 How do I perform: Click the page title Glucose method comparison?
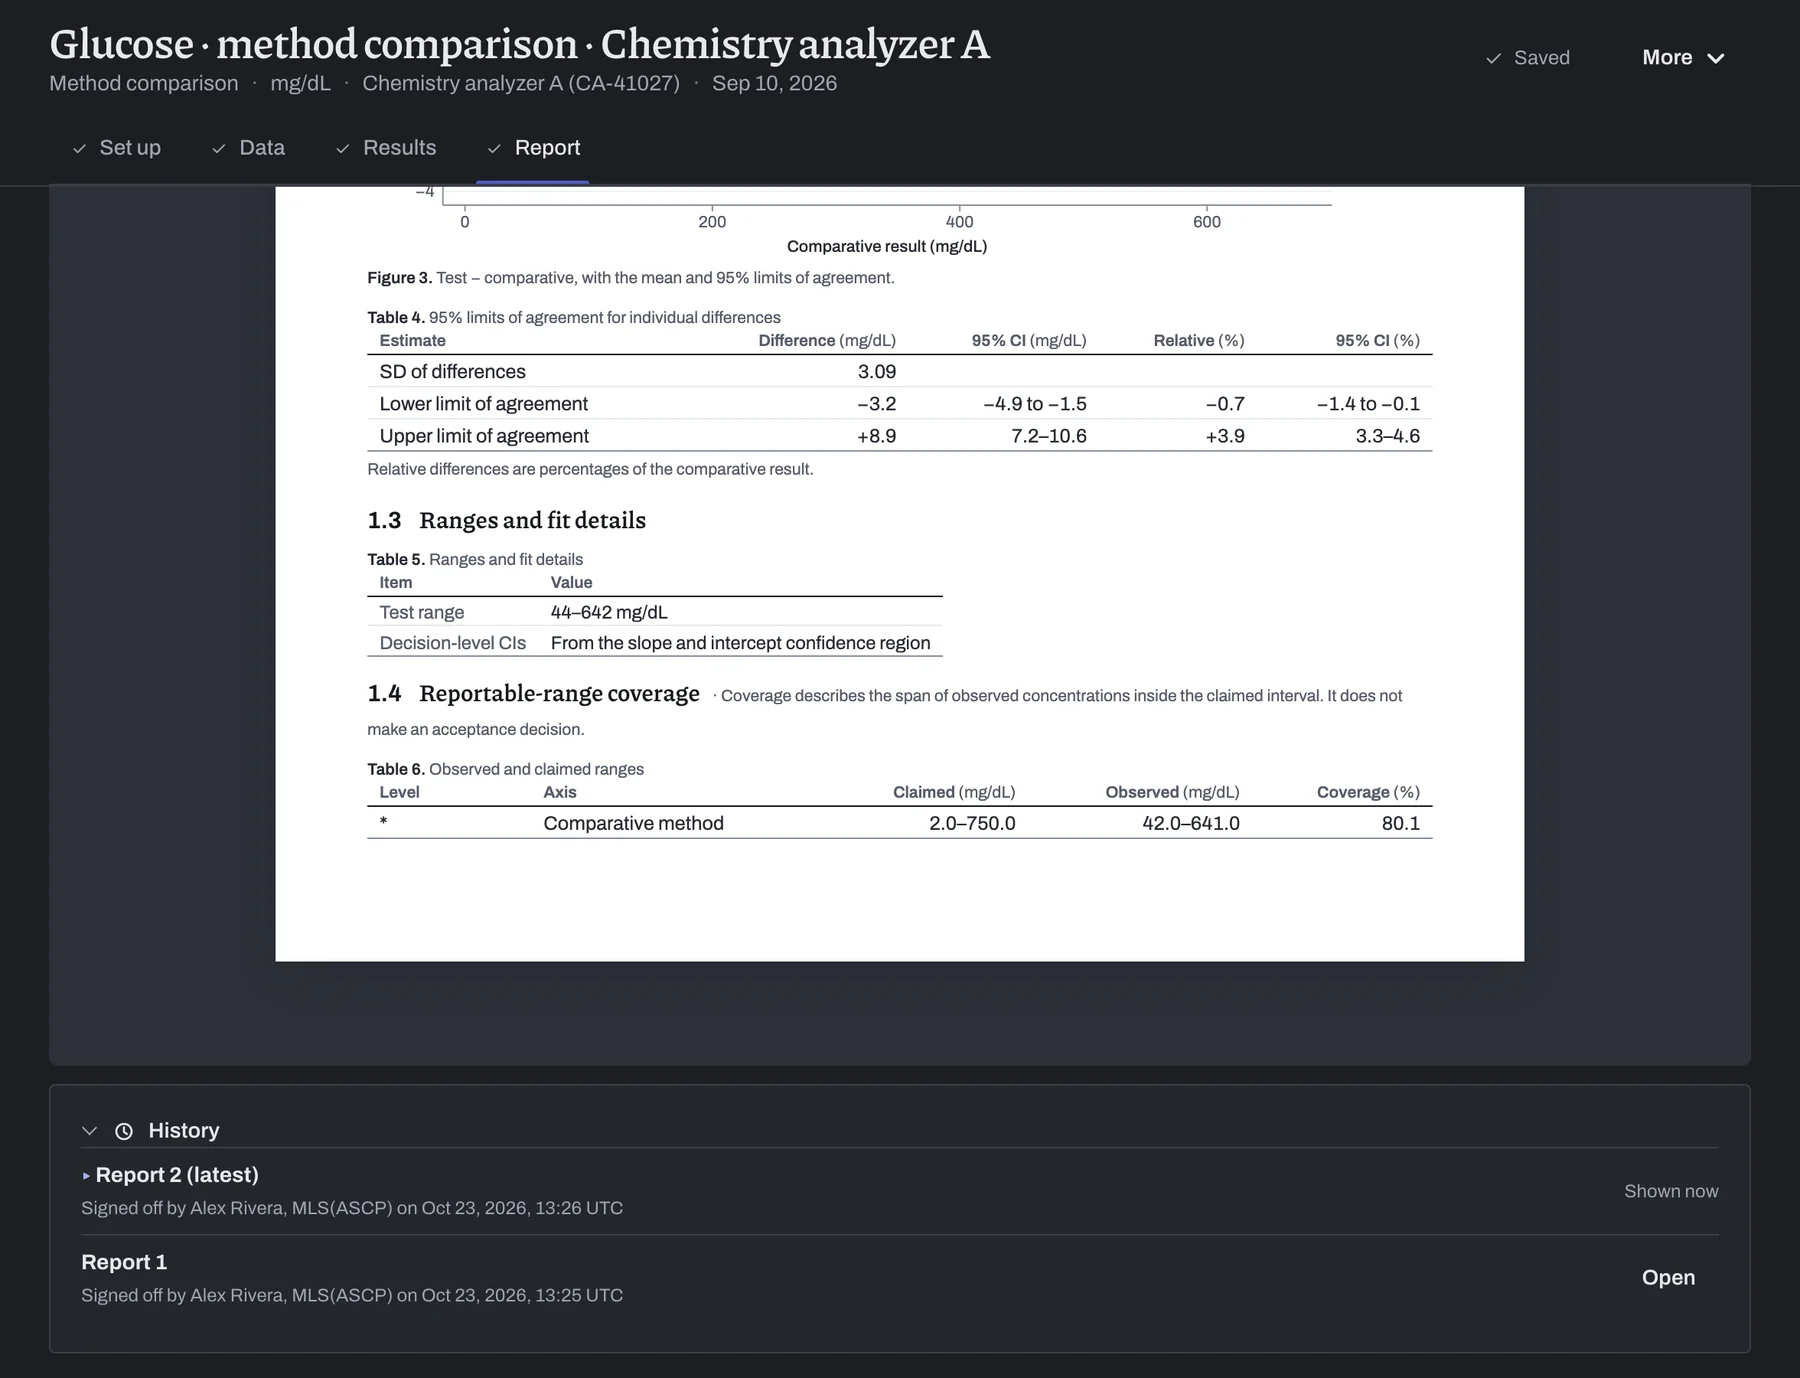pyautogui.click(x=520, y=44)
